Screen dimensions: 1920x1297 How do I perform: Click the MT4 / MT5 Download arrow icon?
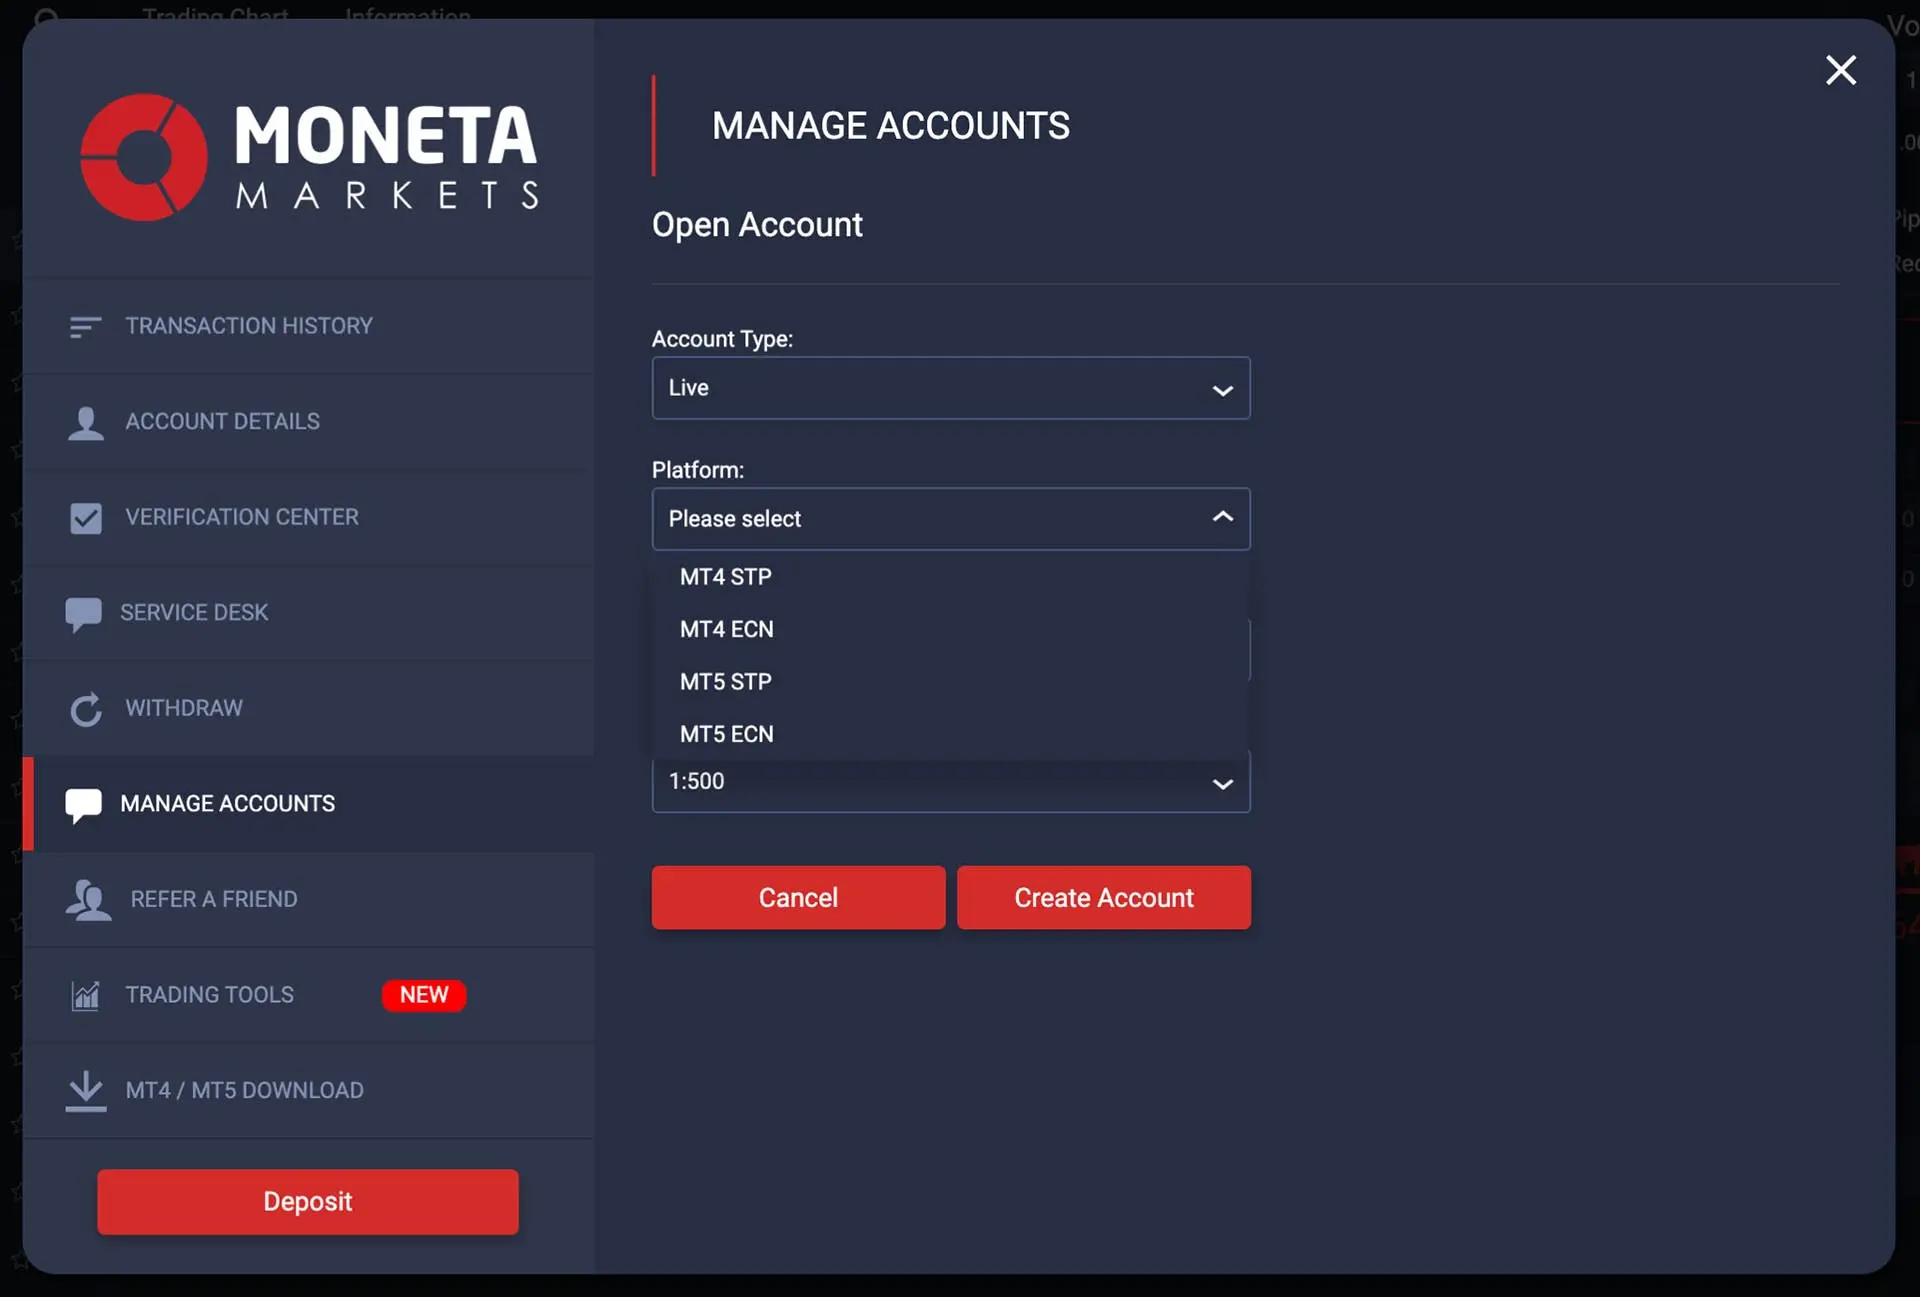point(85,1091)
